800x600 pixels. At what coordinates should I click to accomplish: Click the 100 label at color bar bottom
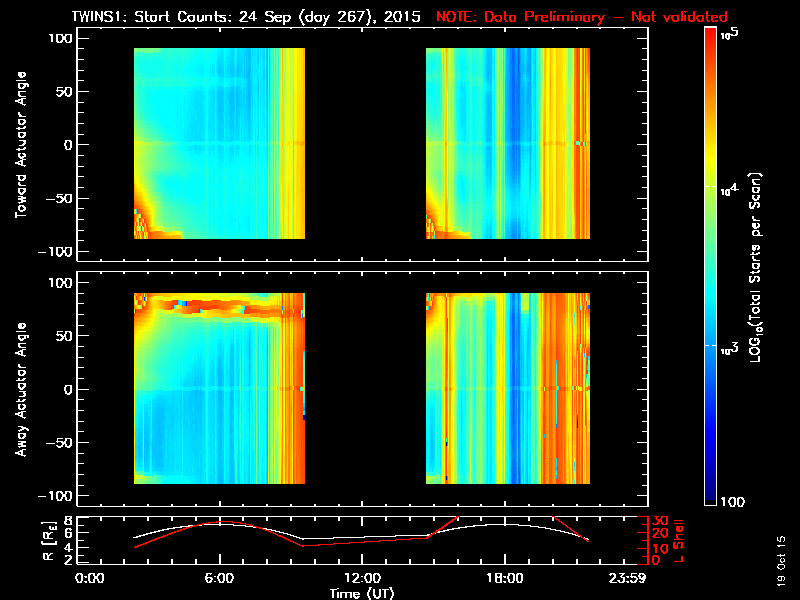tap(732, 502)
